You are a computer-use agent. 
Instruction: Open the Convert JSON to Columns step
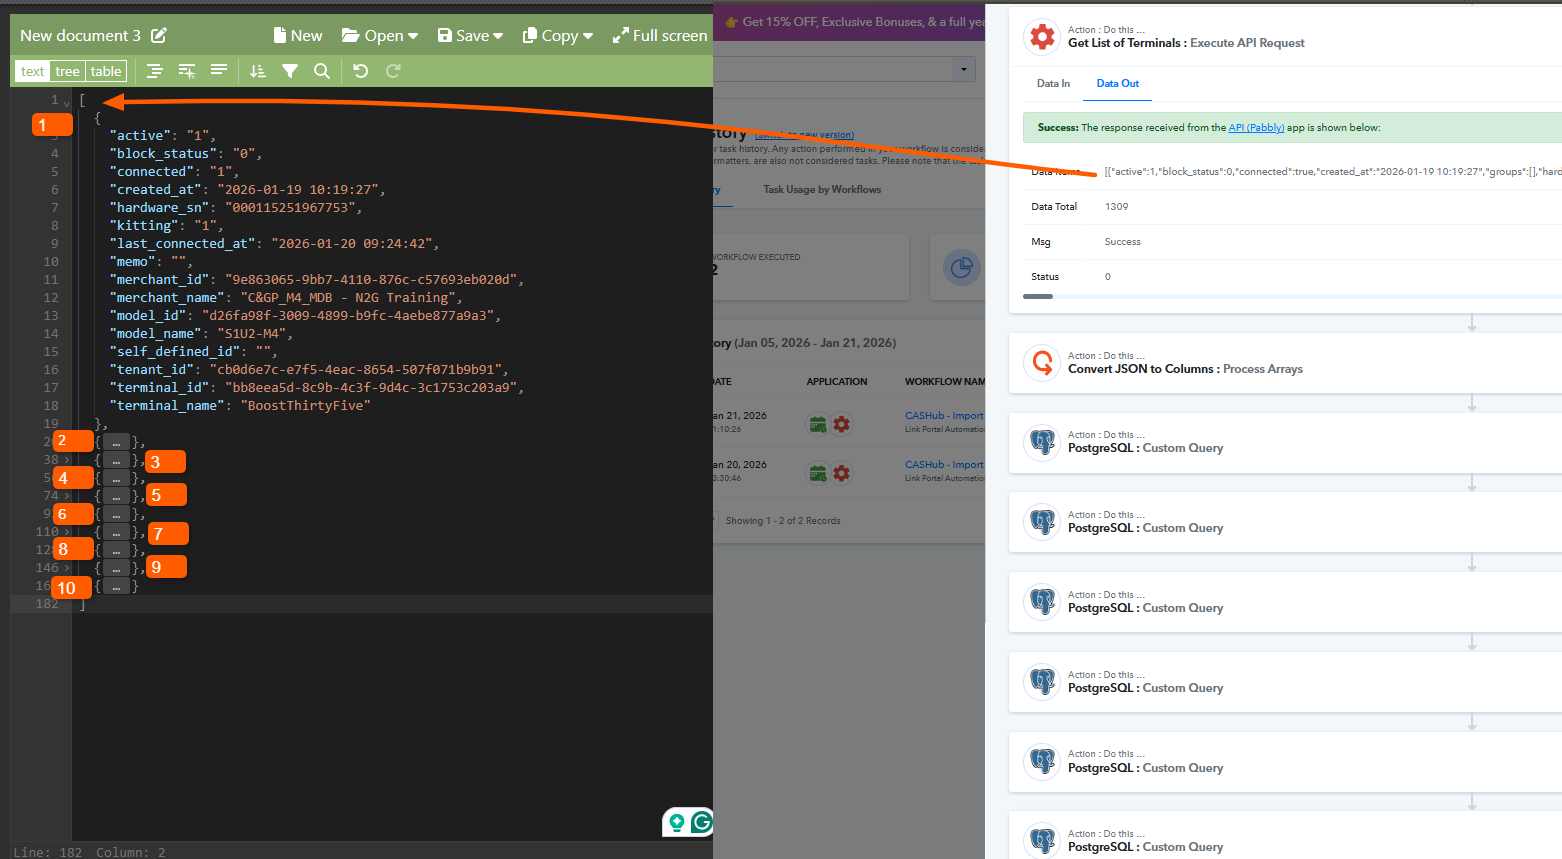click(1185, 369)
